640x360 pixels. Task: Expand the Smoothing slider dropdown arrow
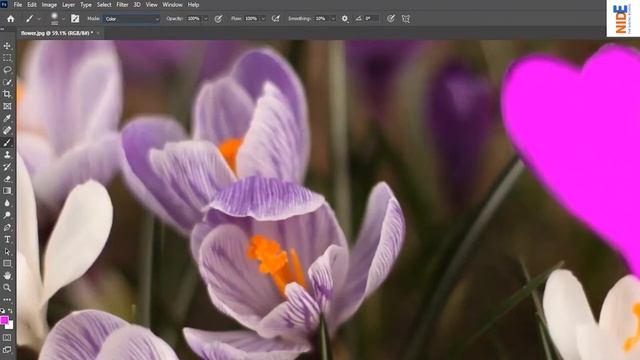click(x=333, y=19)
